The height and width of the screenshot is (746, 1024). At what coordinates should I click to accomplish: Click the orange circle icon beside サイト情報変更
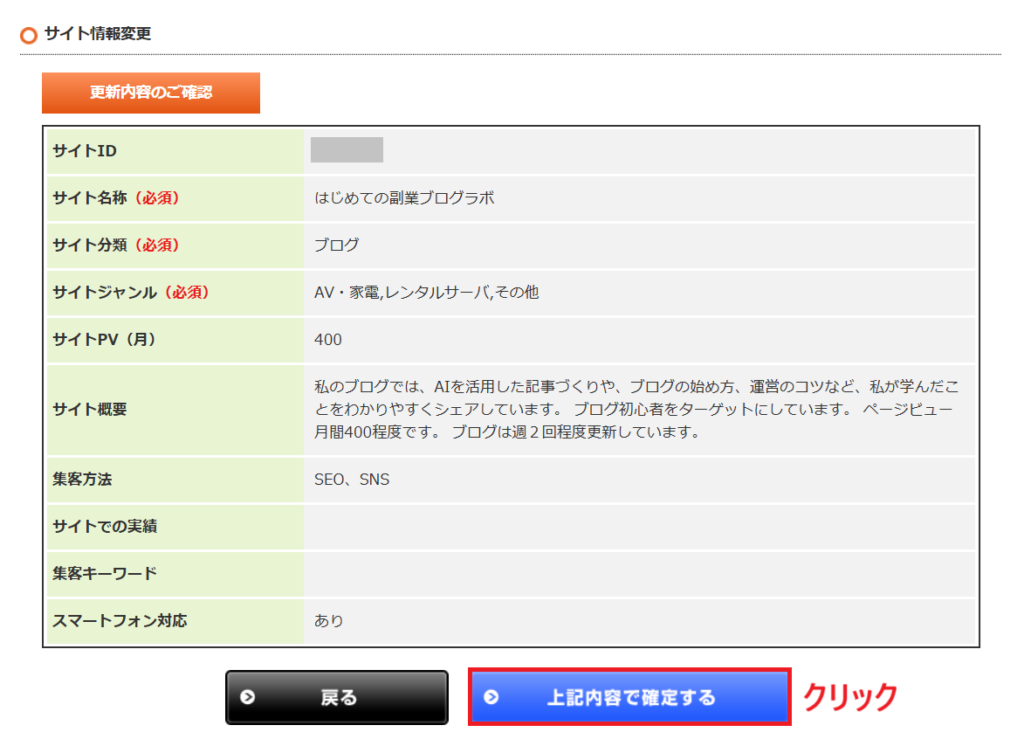tap(29, 35)
